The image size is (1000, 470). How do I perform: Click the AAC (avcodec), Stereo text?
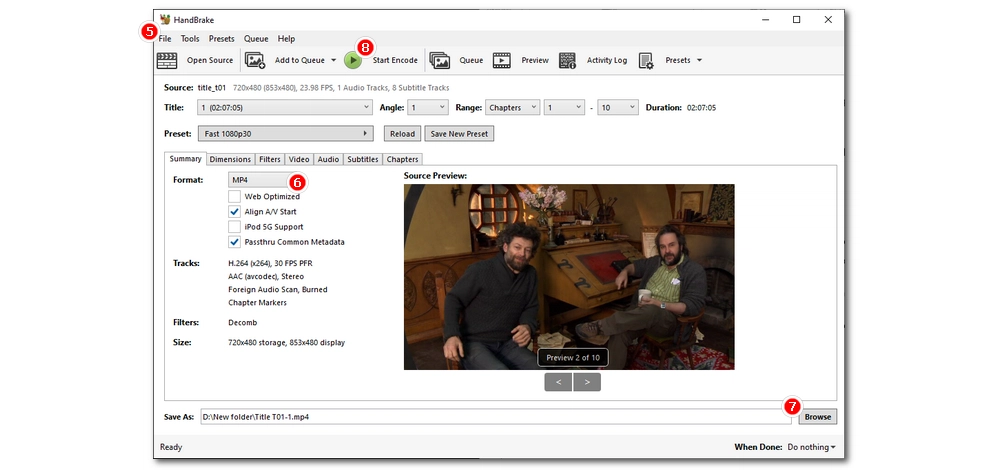point(266,277)
